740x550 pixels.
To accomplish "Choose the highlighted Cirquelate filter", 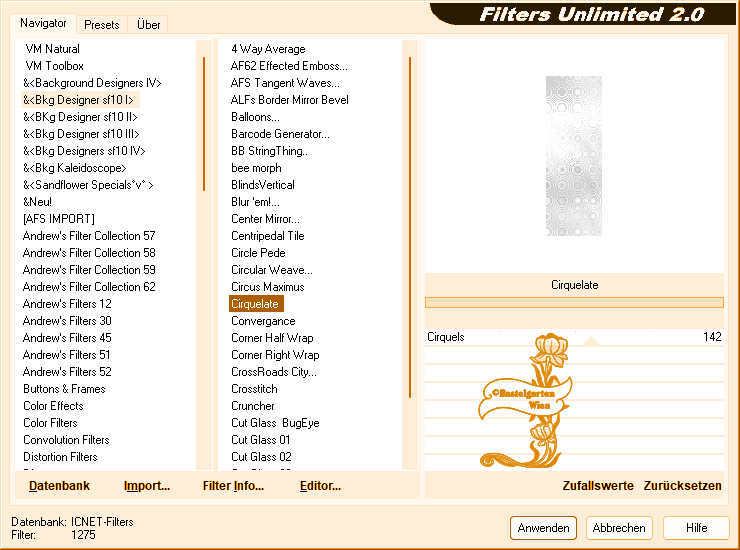I will pyautogui.click(x=256, y=304).
